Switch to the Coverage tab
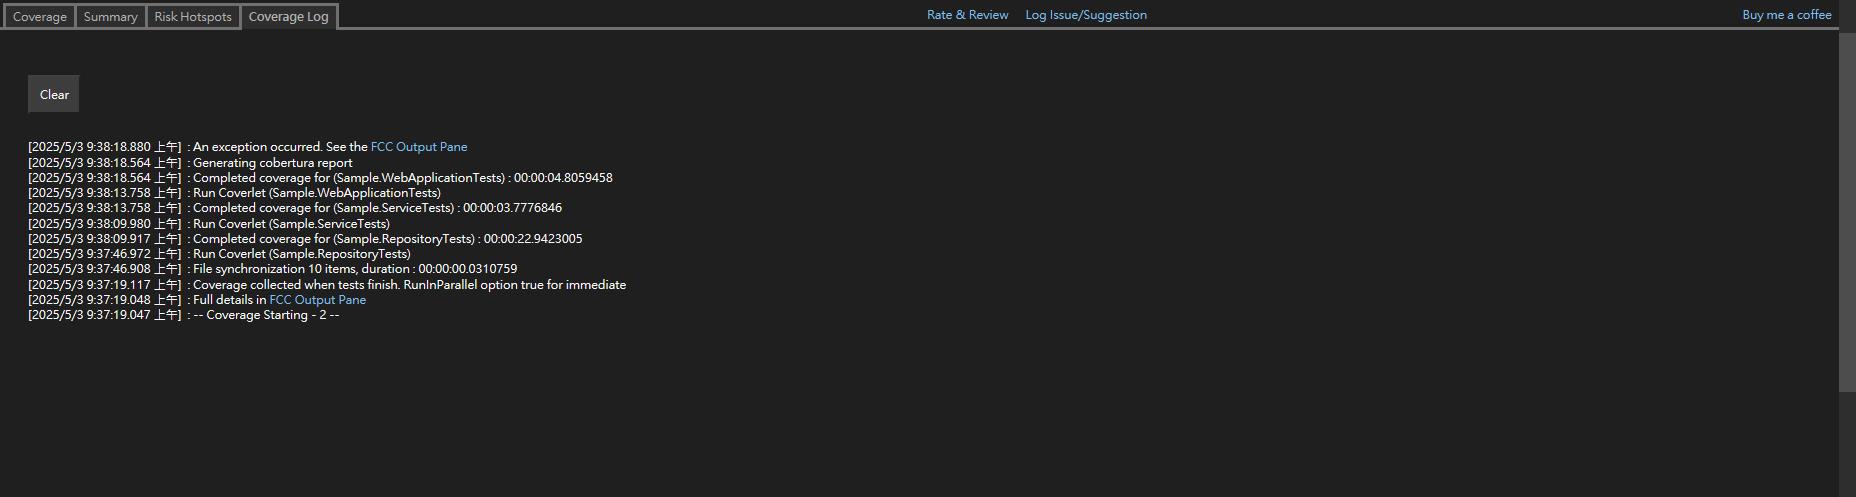1856x497 pixels. pos(39,17)
